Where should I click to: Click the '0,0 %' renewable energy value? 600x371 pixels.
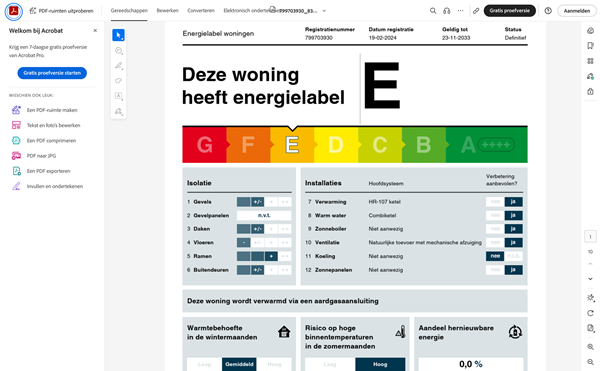[x=470, y=364]
